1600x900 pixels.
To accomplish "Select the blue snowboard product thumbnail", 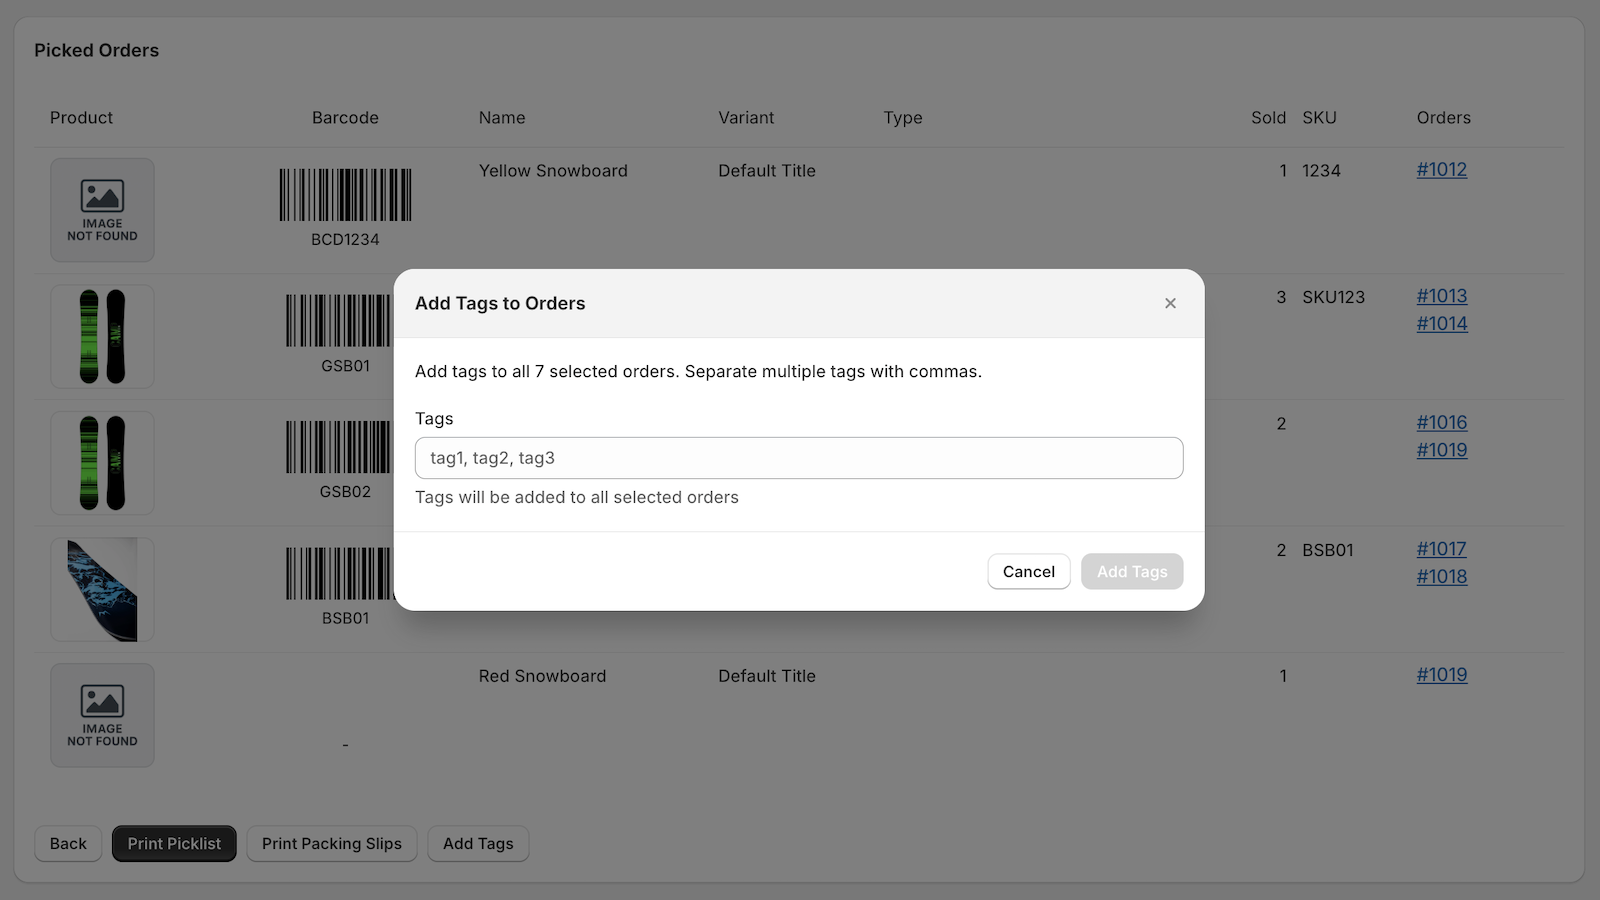I will 102,589.
